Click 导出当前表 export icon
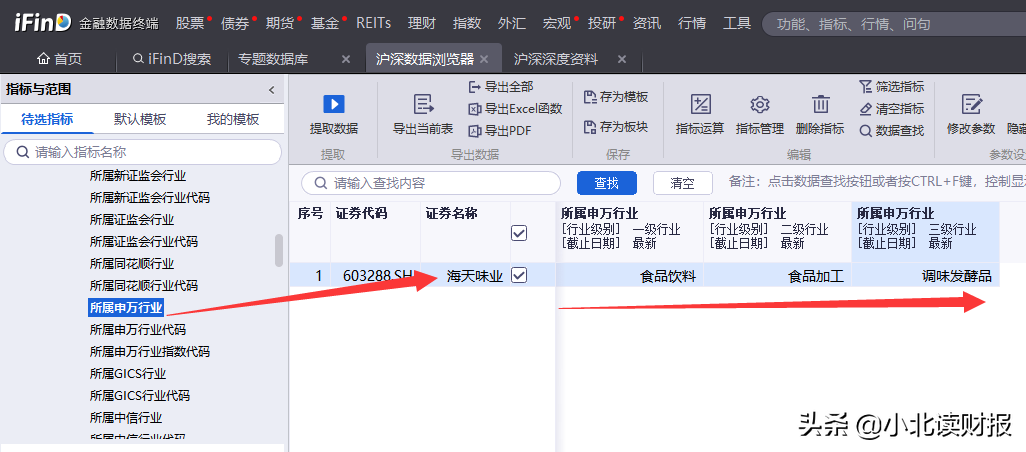Image resolution: width=1026 pixels, height=452 pixels. (423, 104)
